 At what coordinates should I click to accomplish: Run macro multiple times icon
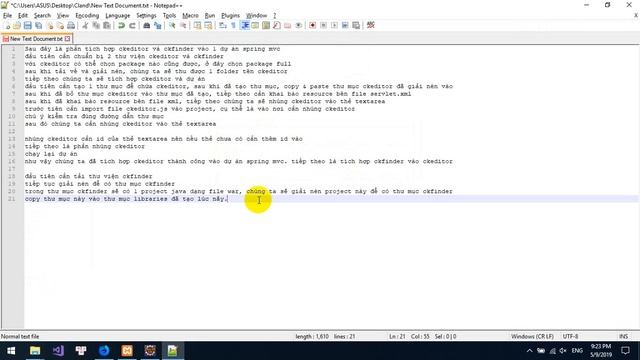pyautogui.click(x=345, y=26)
